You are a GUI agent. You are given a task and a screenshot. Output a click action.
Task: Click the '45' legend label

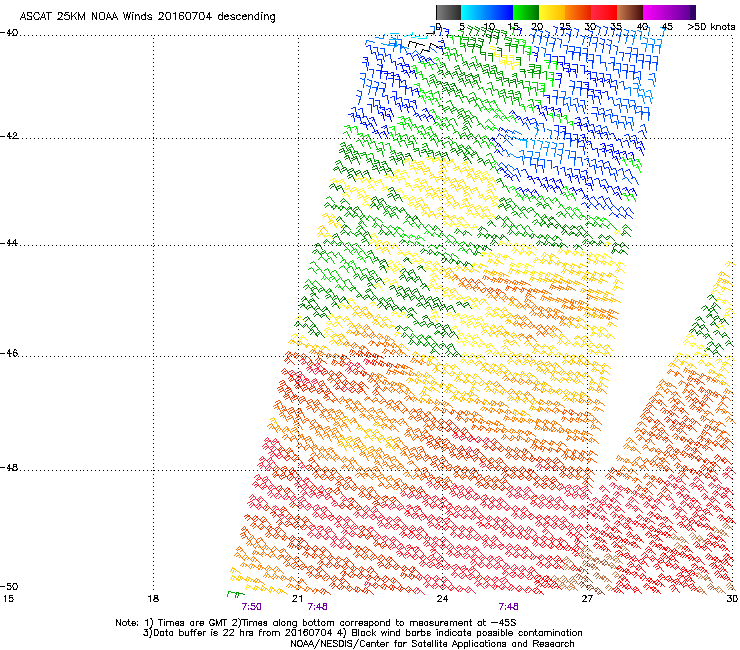pyautogui.click(x=667, y=27)
